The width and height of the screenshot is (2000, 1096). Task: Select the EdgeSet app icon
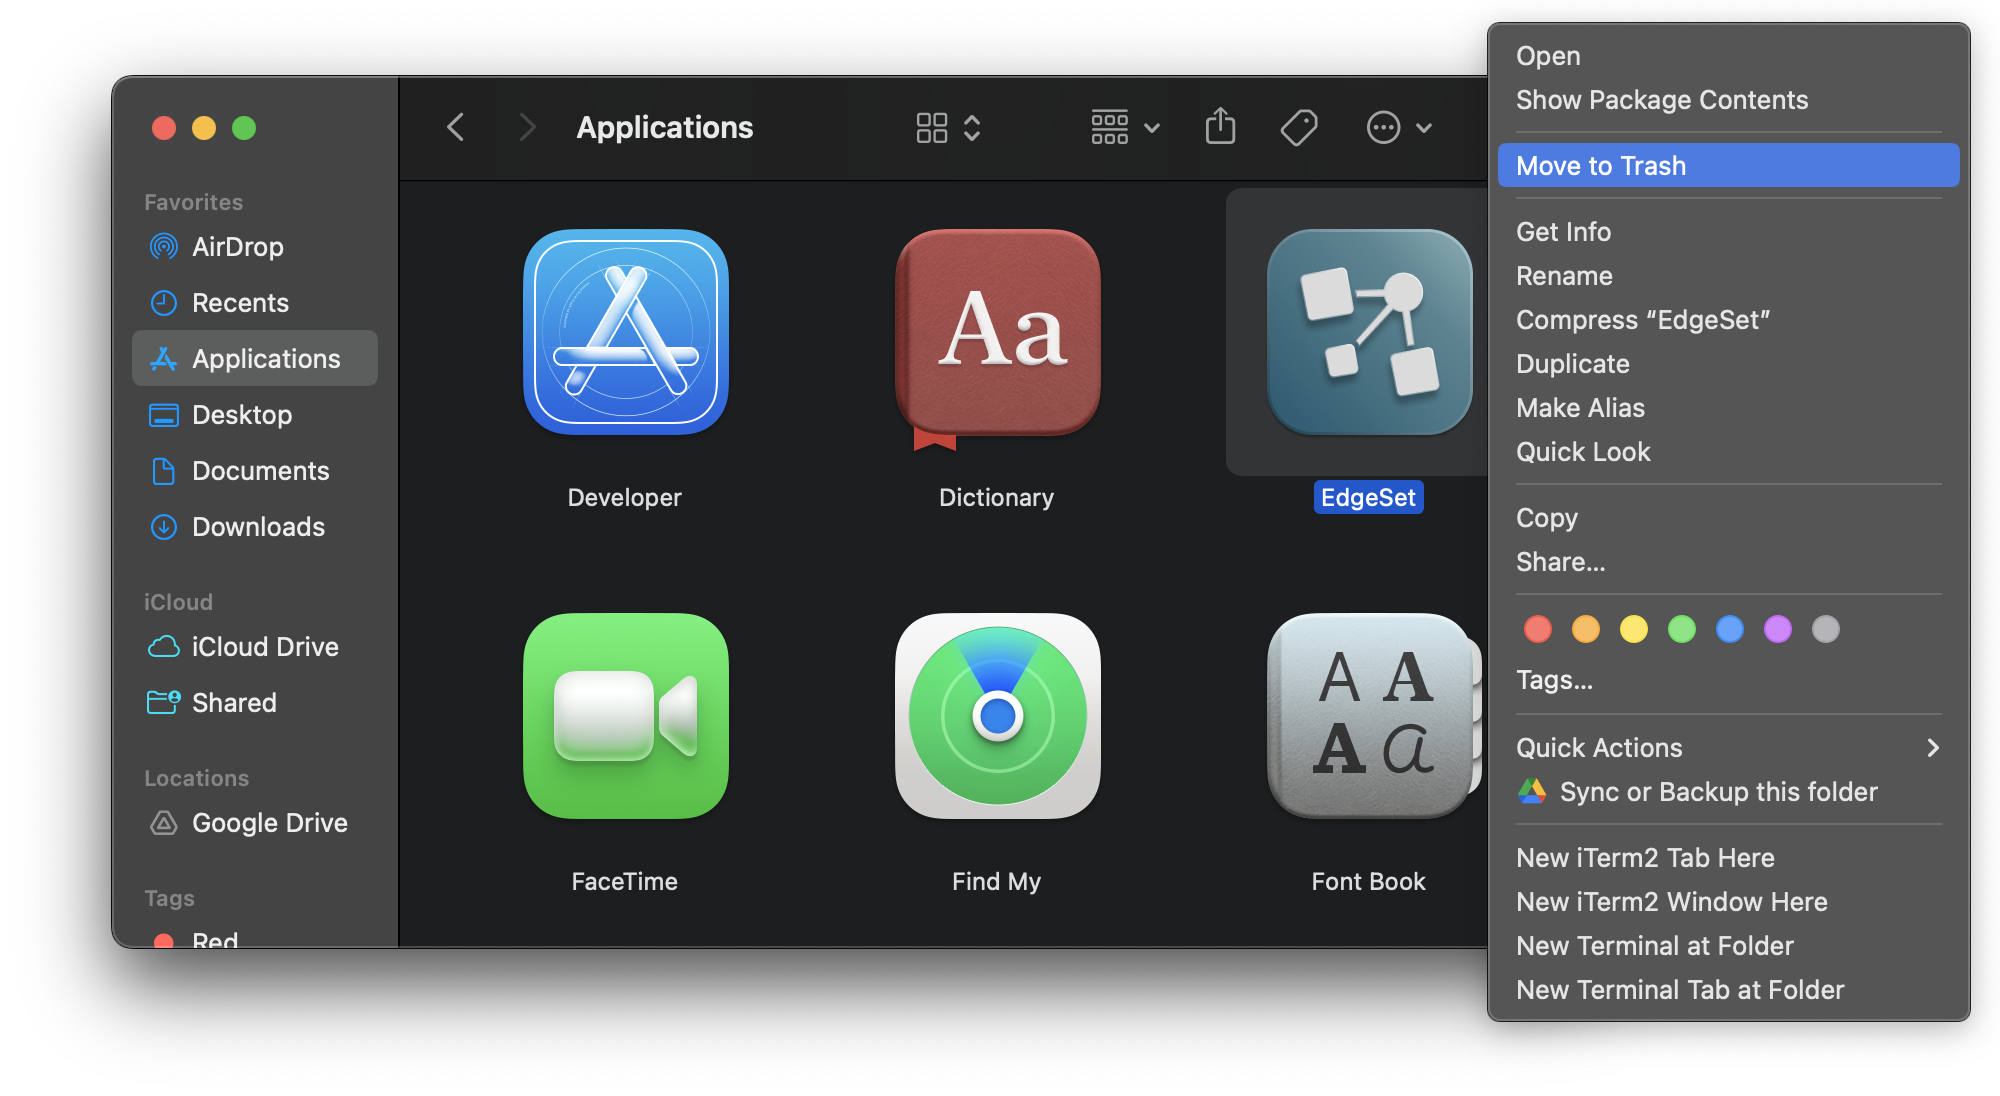[1370, 332]
